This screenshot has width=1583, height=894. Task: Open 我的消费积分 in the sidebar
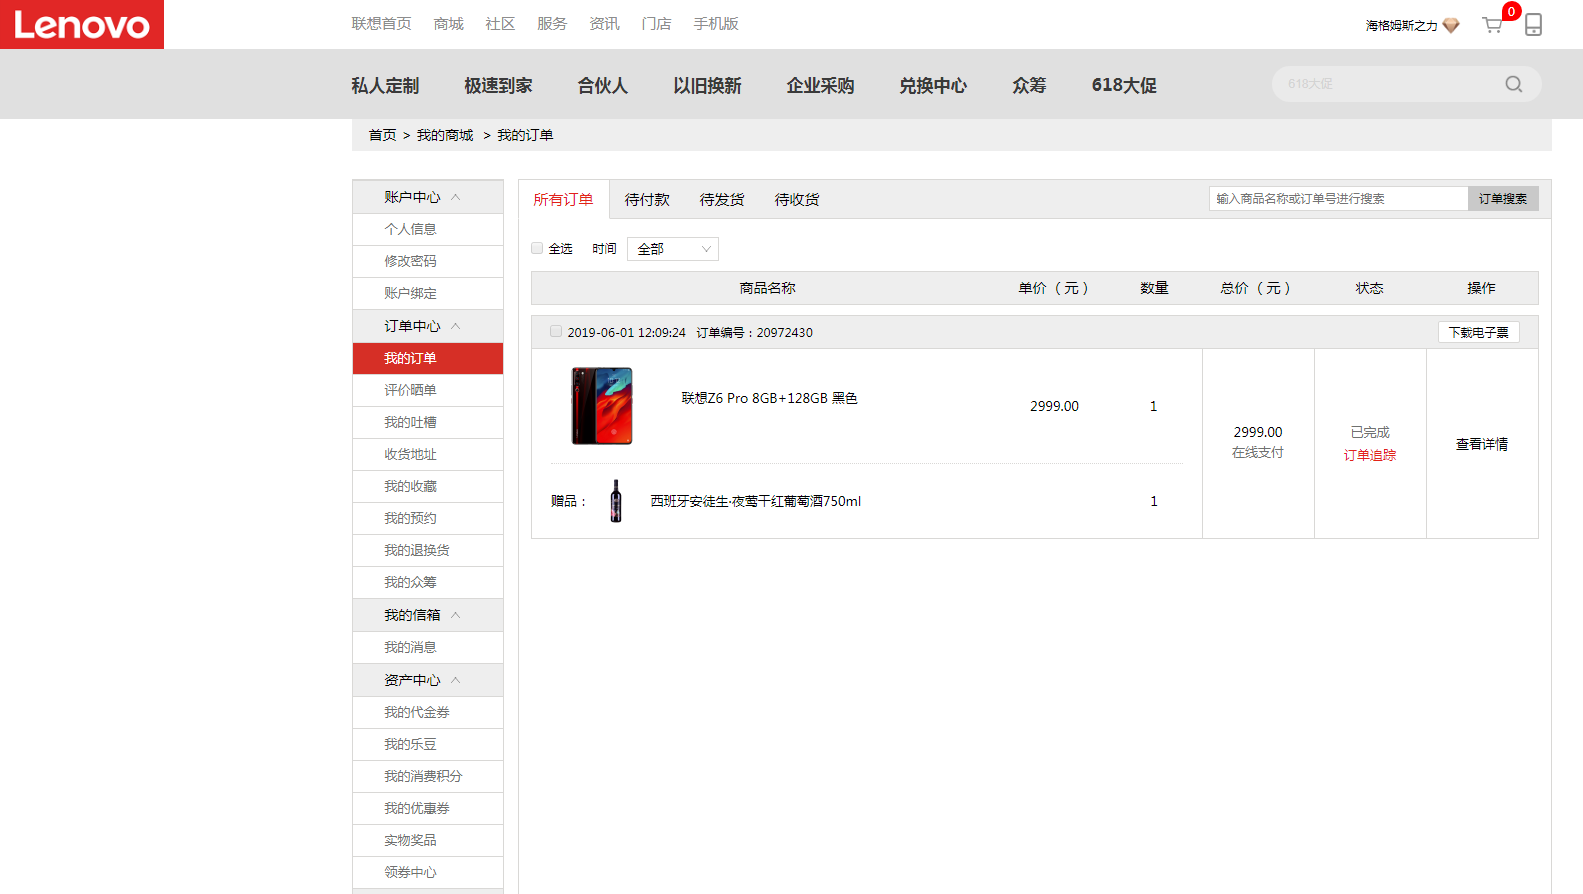coord(428,776)
